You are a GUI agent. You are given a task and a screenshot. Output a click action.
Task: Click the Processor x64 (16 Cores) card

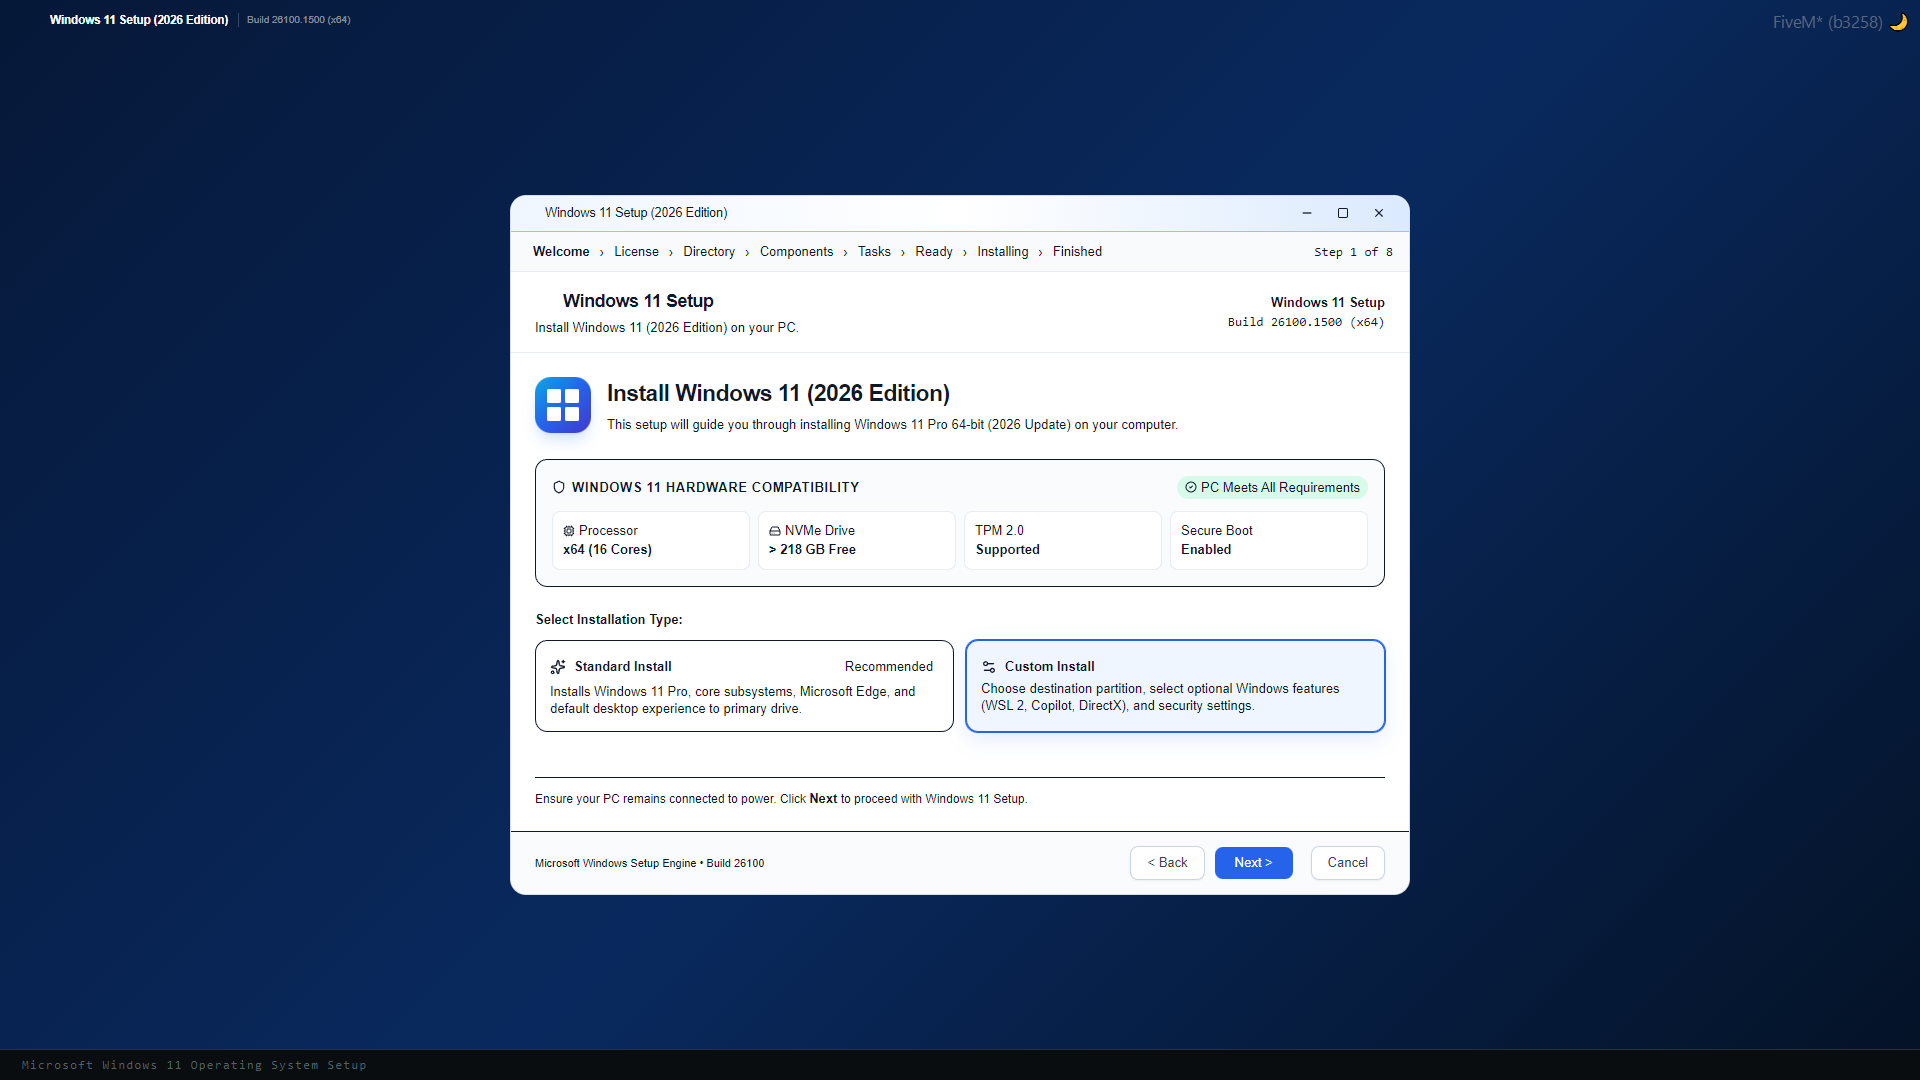click(x=650, y=540)
